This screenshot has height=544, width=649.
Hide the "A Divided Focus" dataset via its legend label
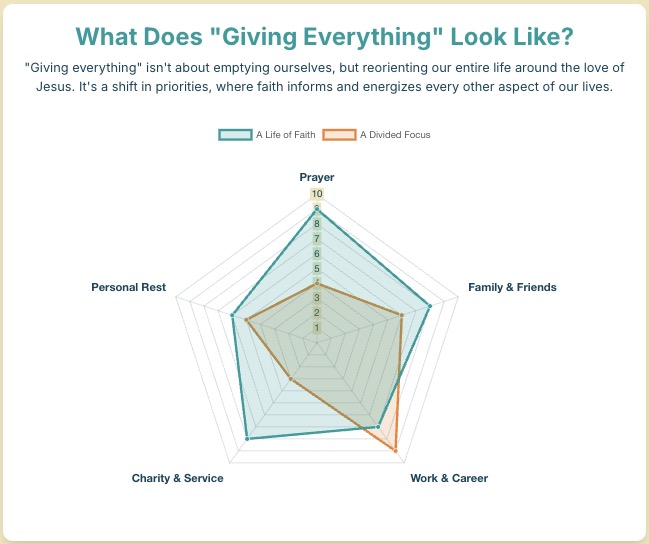pos(395,134)
